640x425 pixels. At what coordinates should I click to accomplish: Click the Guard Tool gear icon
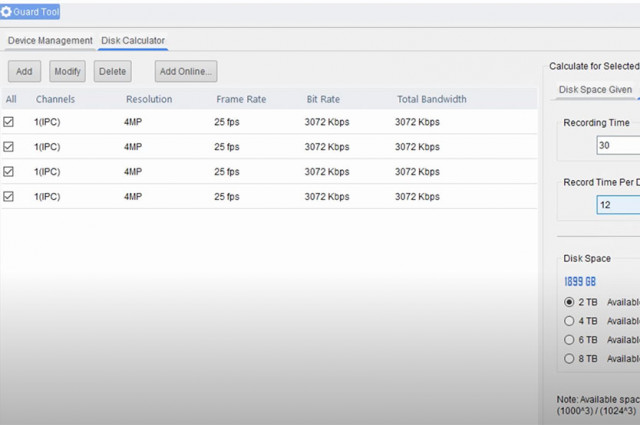6,12
